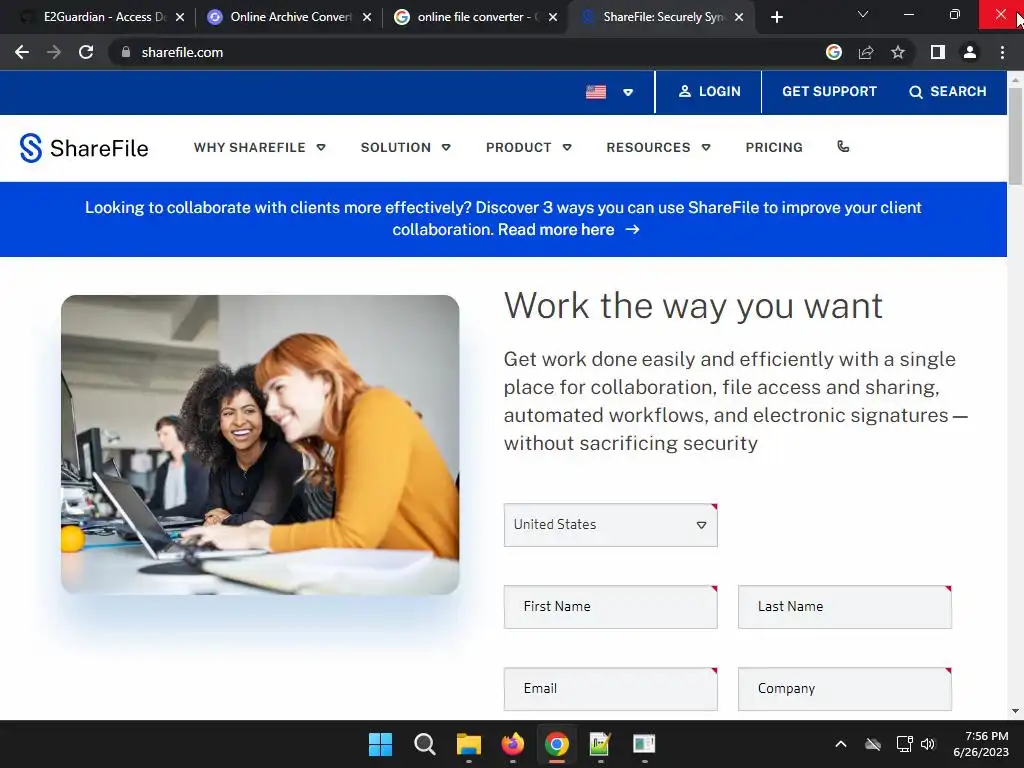Click the page vertical scrollbar

(x=1015, y=136)
